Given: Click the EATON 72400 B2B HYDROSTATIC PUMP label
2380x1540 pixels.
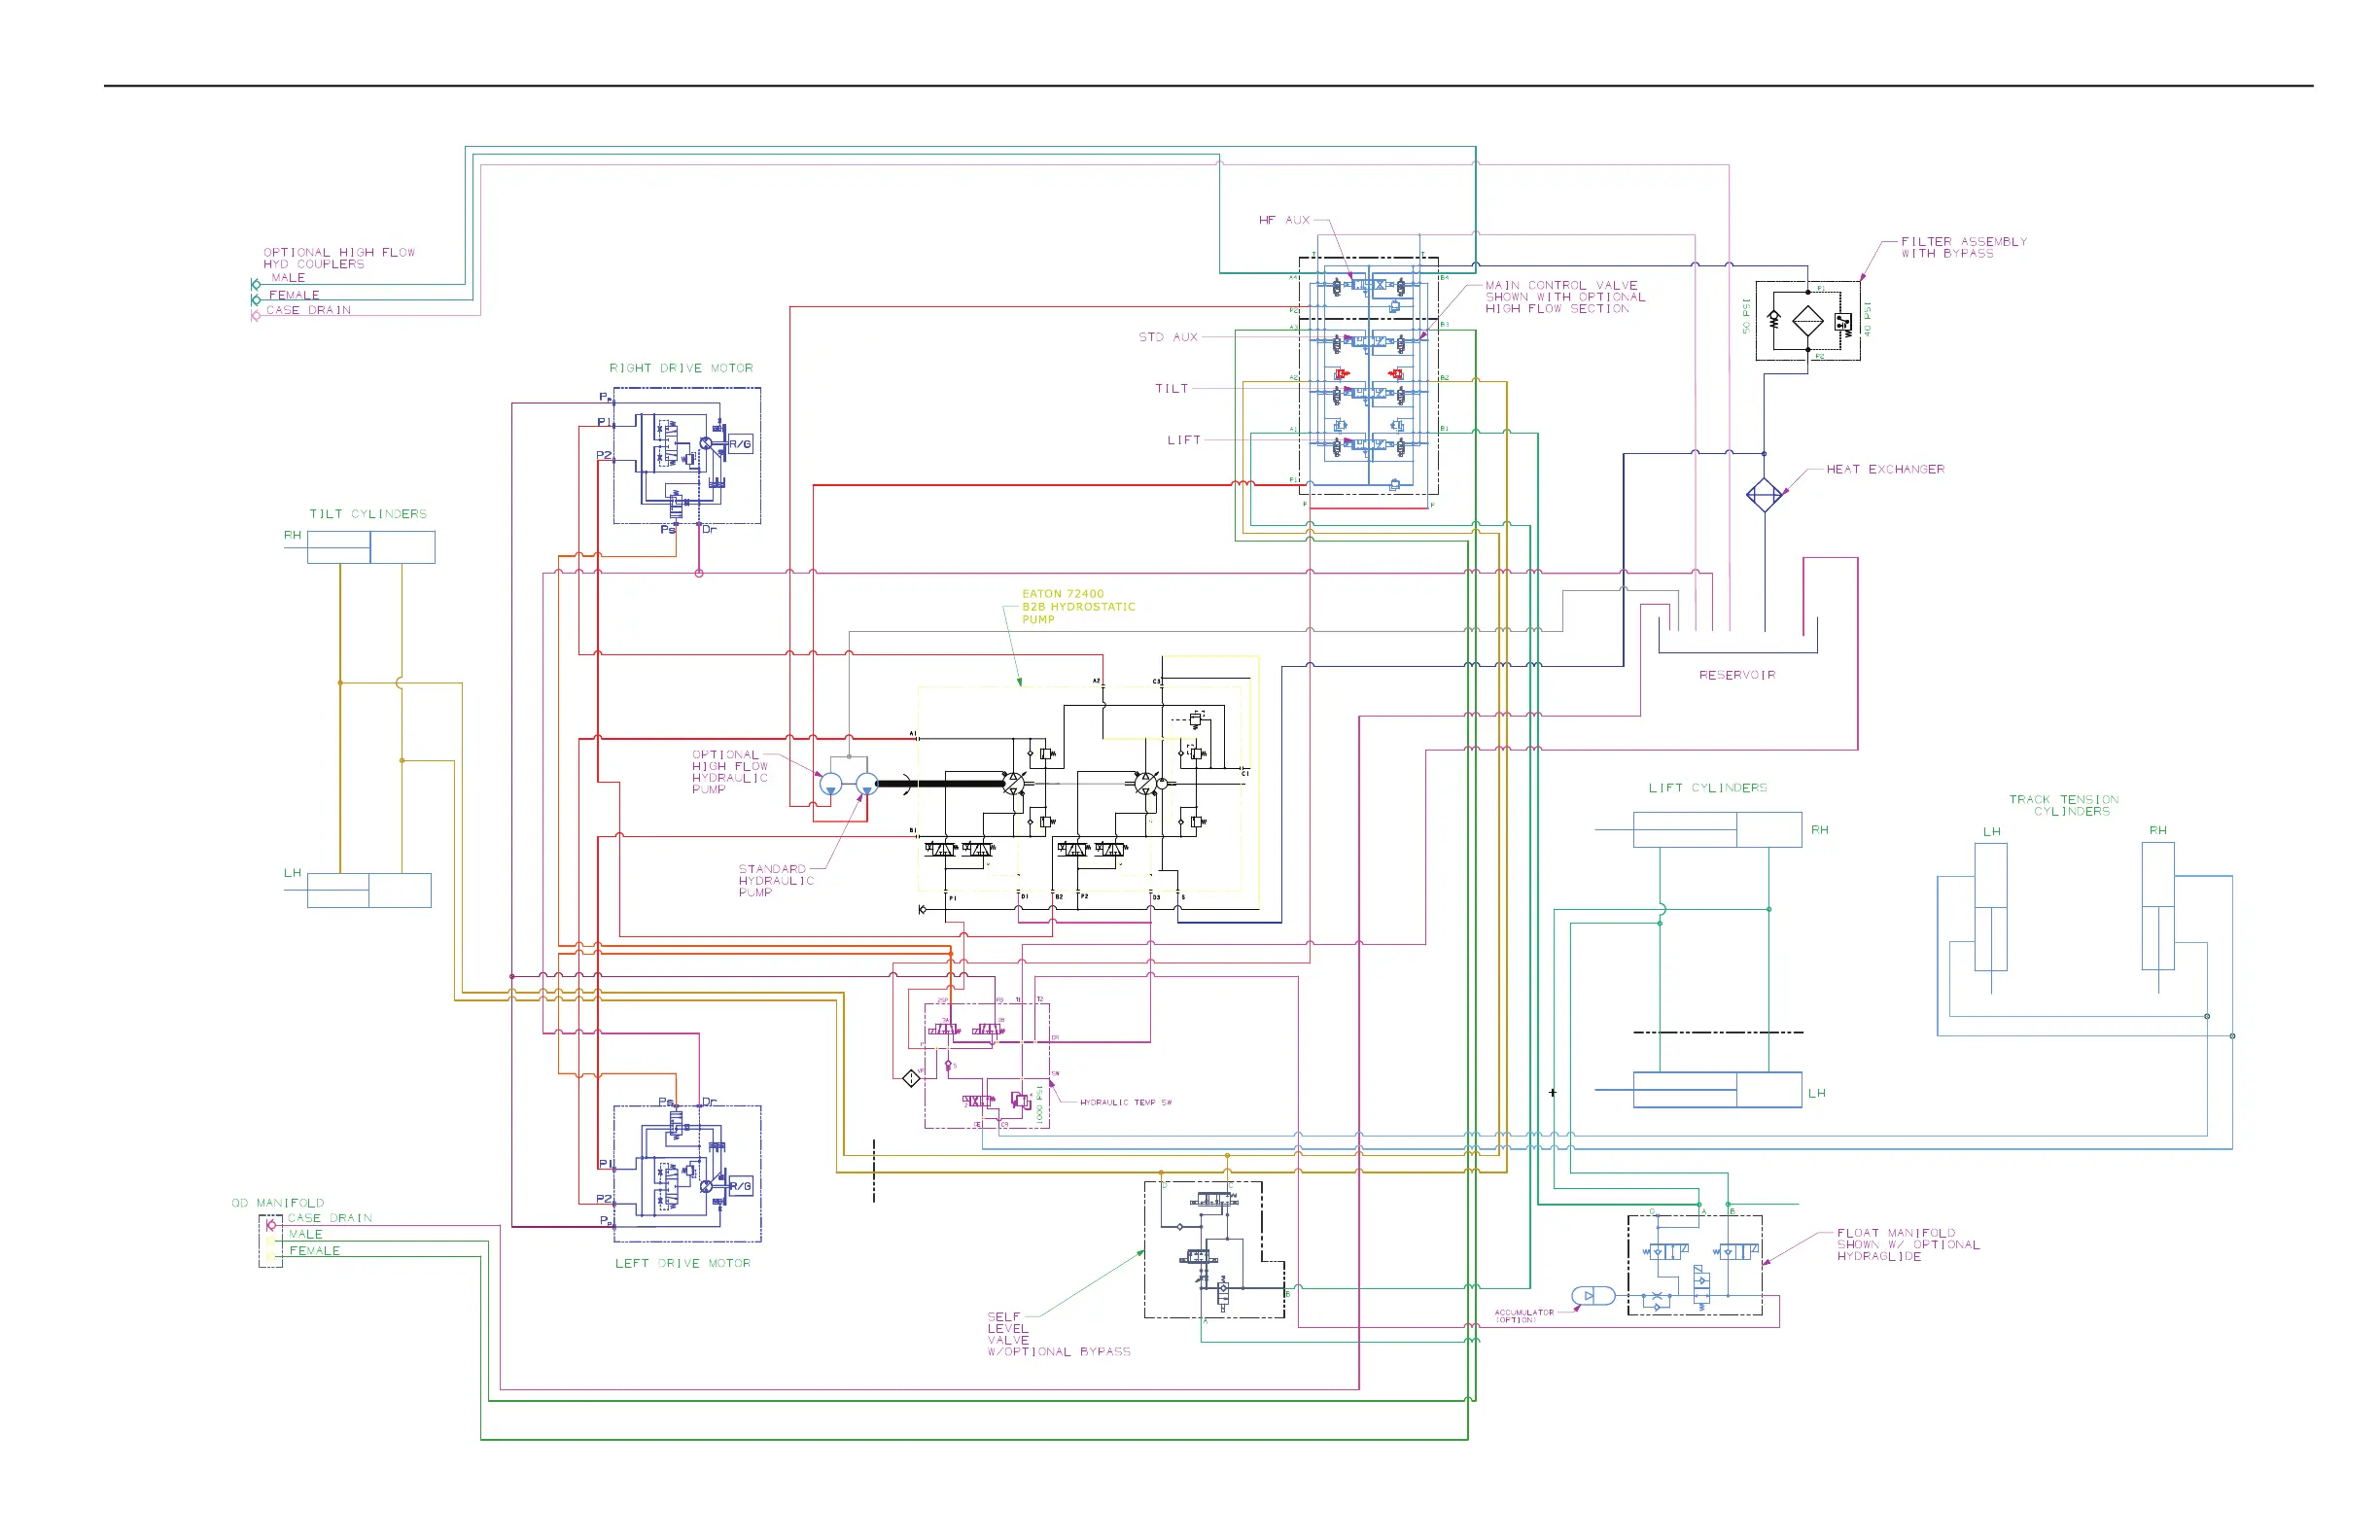Looking at the screenshot, I should [x=1078, y=606].
